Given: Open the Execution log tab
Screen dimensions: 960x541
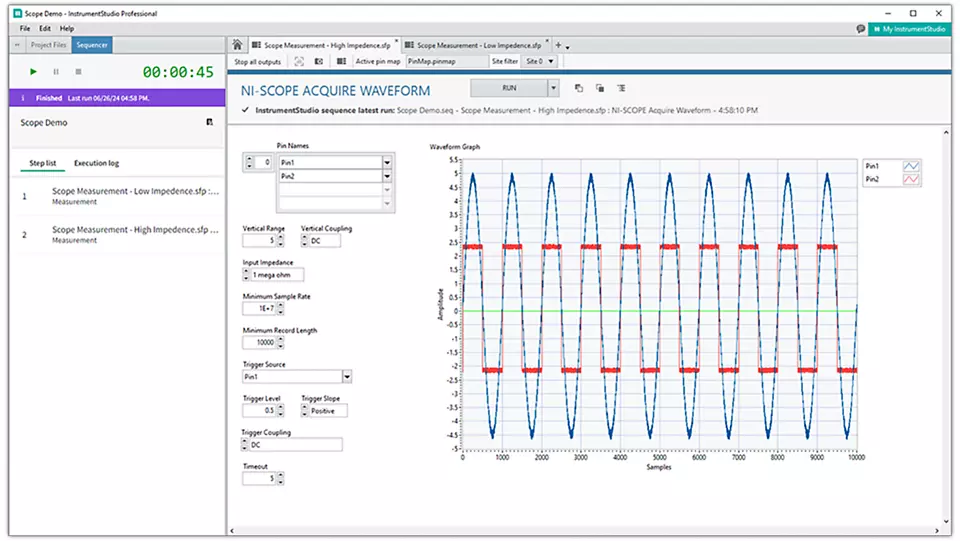Looking at the screenshot, I should (x=97, y=163).
